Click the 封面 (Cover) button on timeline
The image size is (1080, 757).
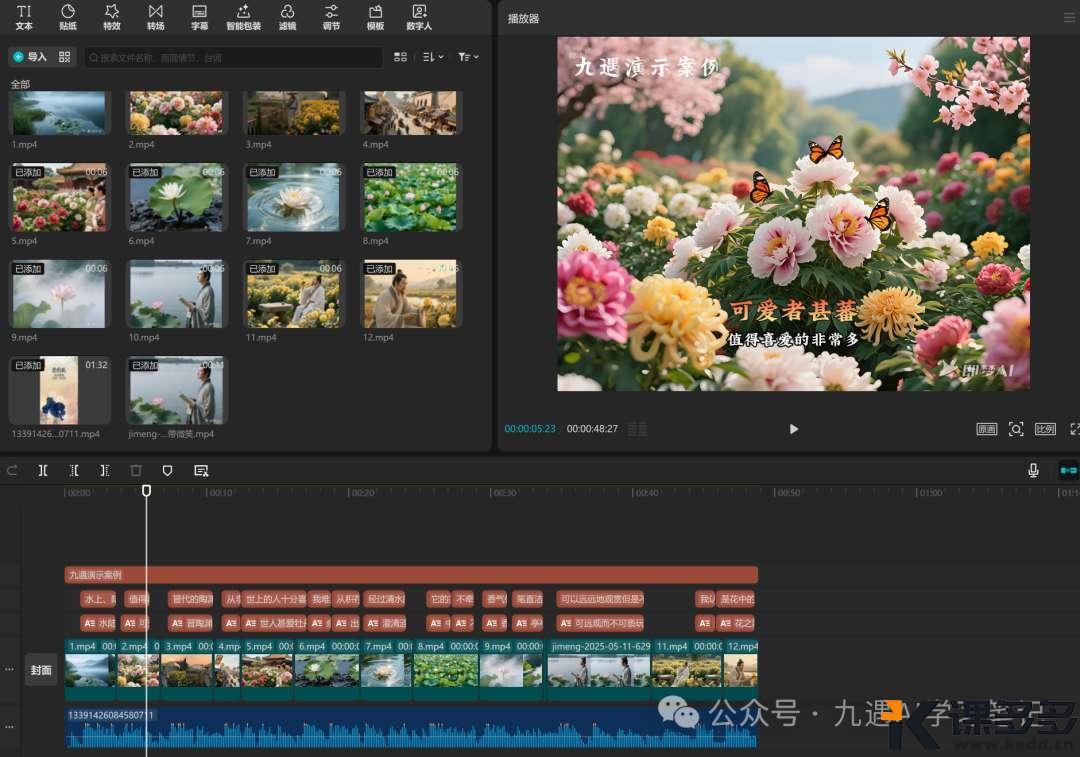(x=41, y=670)
